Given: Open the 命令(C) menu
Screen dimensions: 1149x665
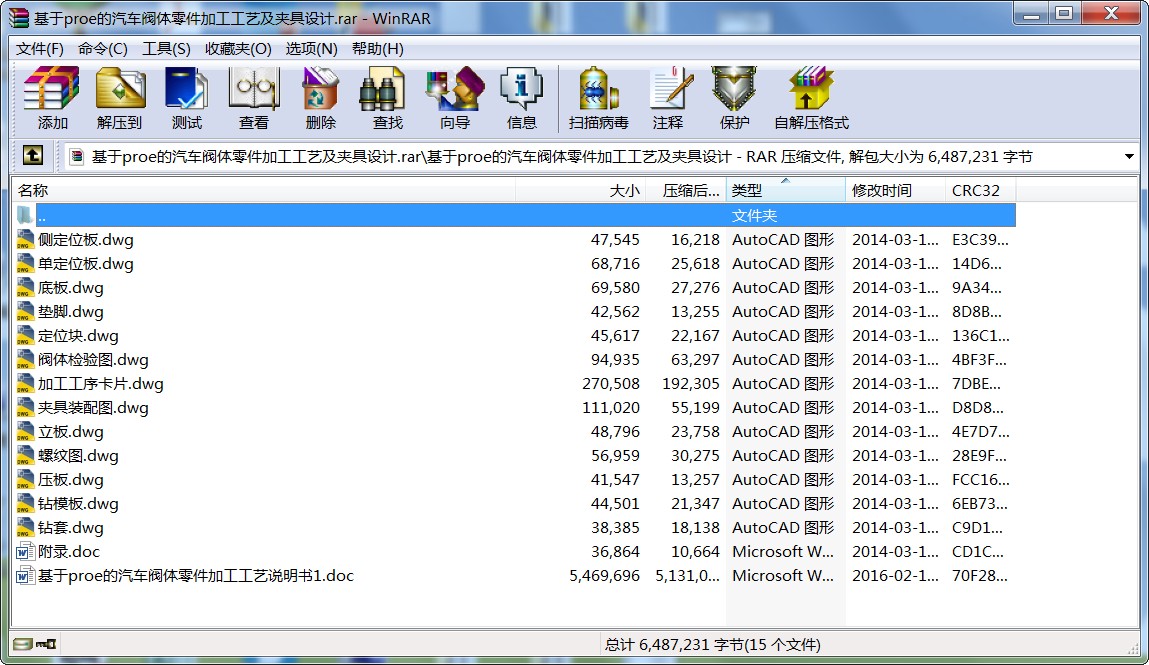Looking at the screenshot, I should click(x=103, y=48).
